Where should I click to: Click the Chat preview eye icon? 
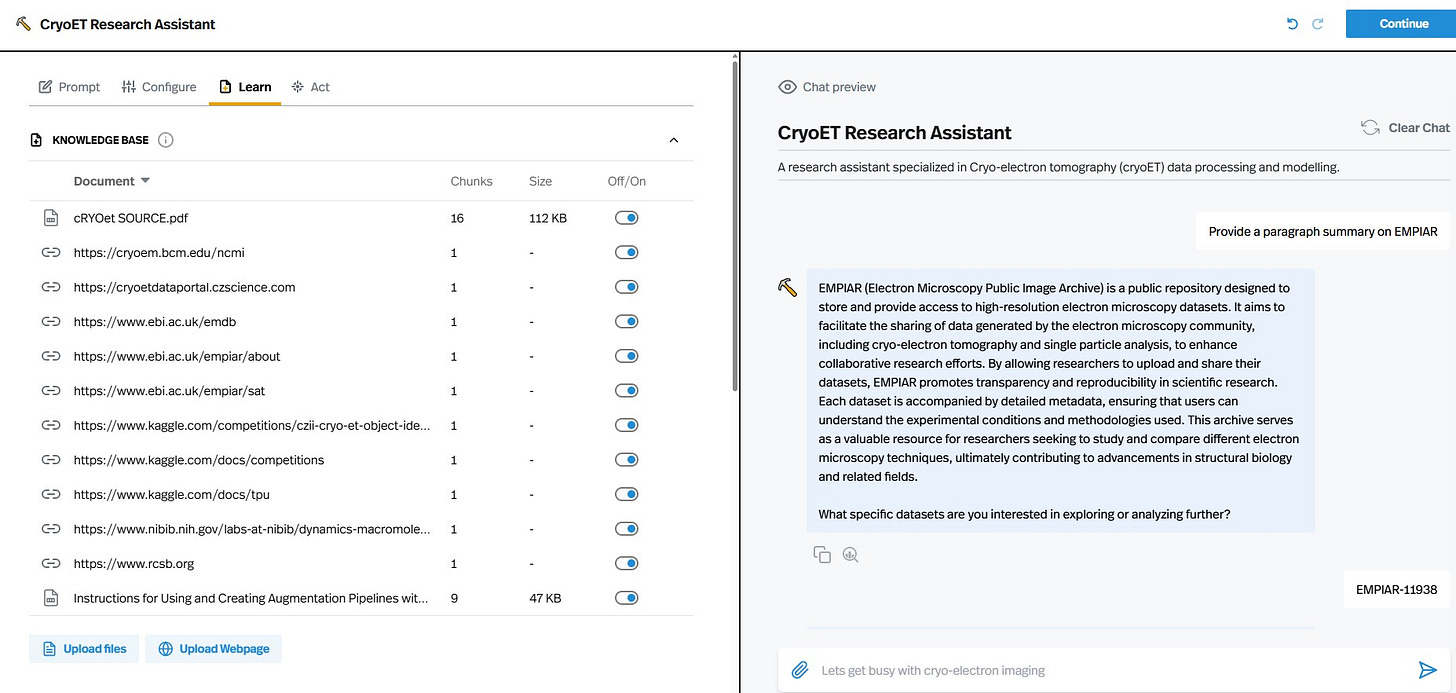pos(787,87)
